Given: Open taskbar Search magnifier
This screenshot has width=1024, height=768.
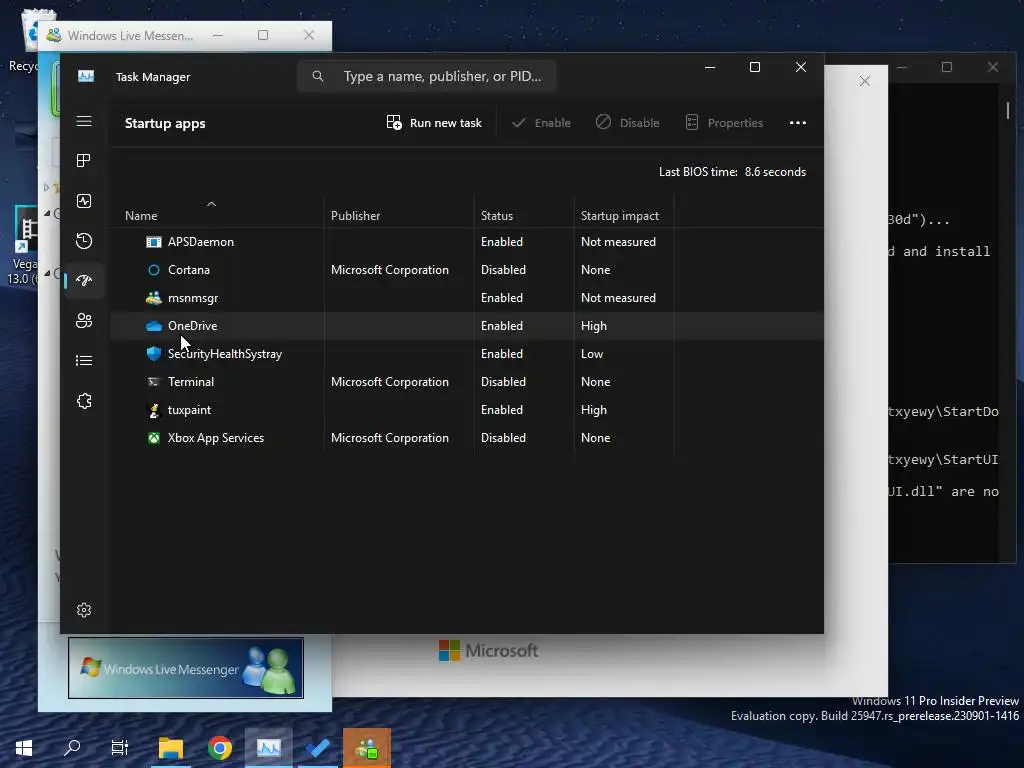Looking at the screenshot, I should 72,748.
